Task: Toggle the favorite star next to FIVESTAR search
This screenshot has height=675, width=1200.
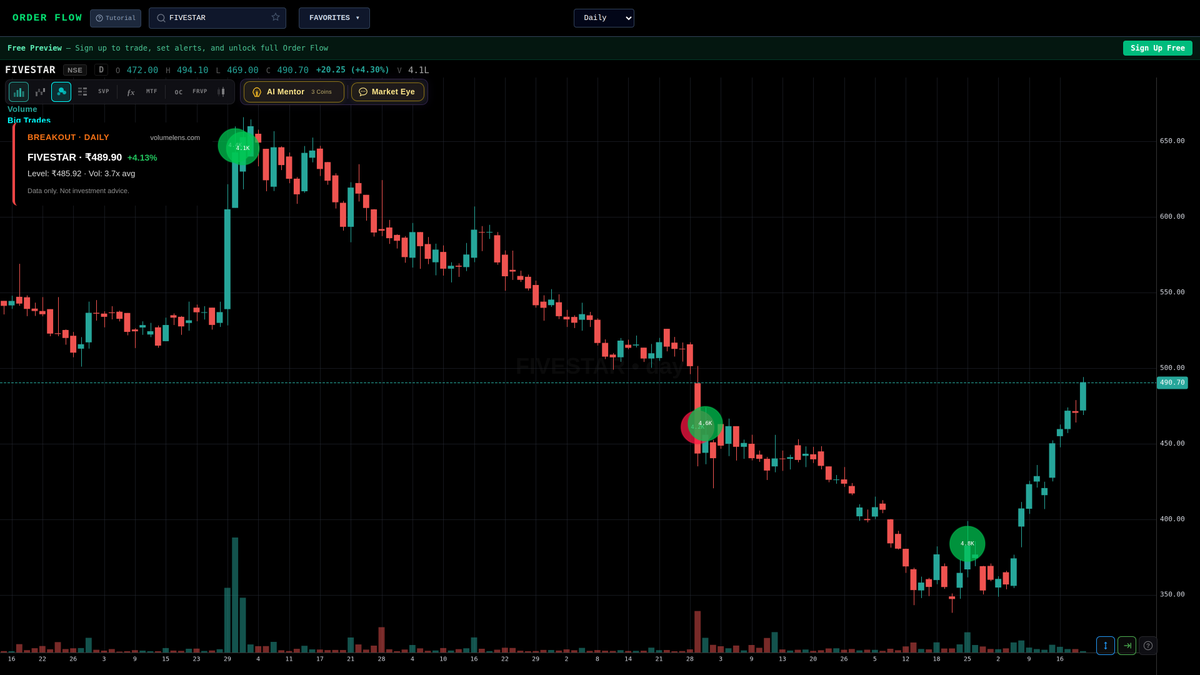Action: point(275,17)
